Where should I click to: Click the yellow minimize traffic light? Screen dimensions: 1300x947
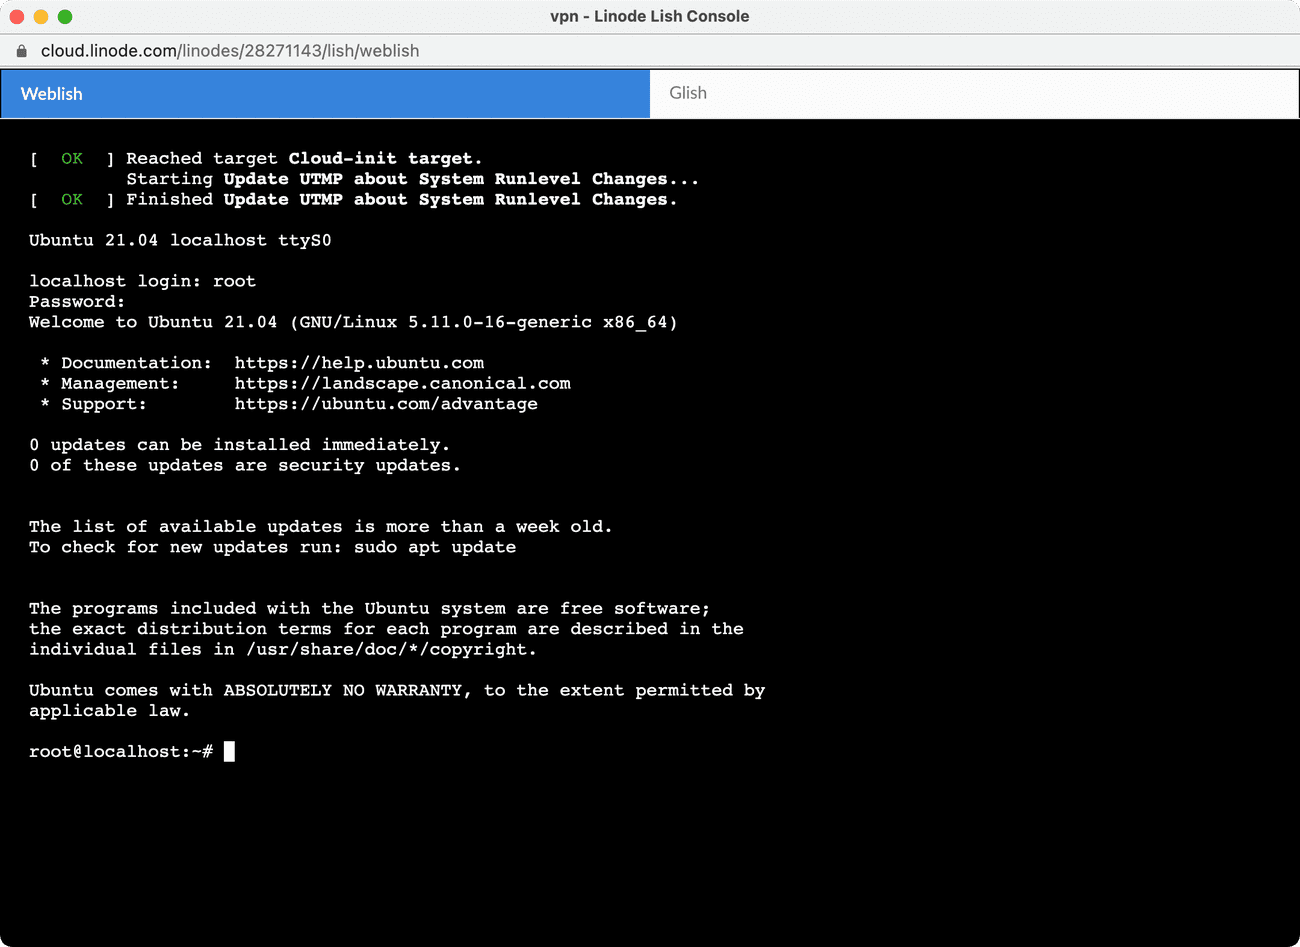click(x=40, y=16)
